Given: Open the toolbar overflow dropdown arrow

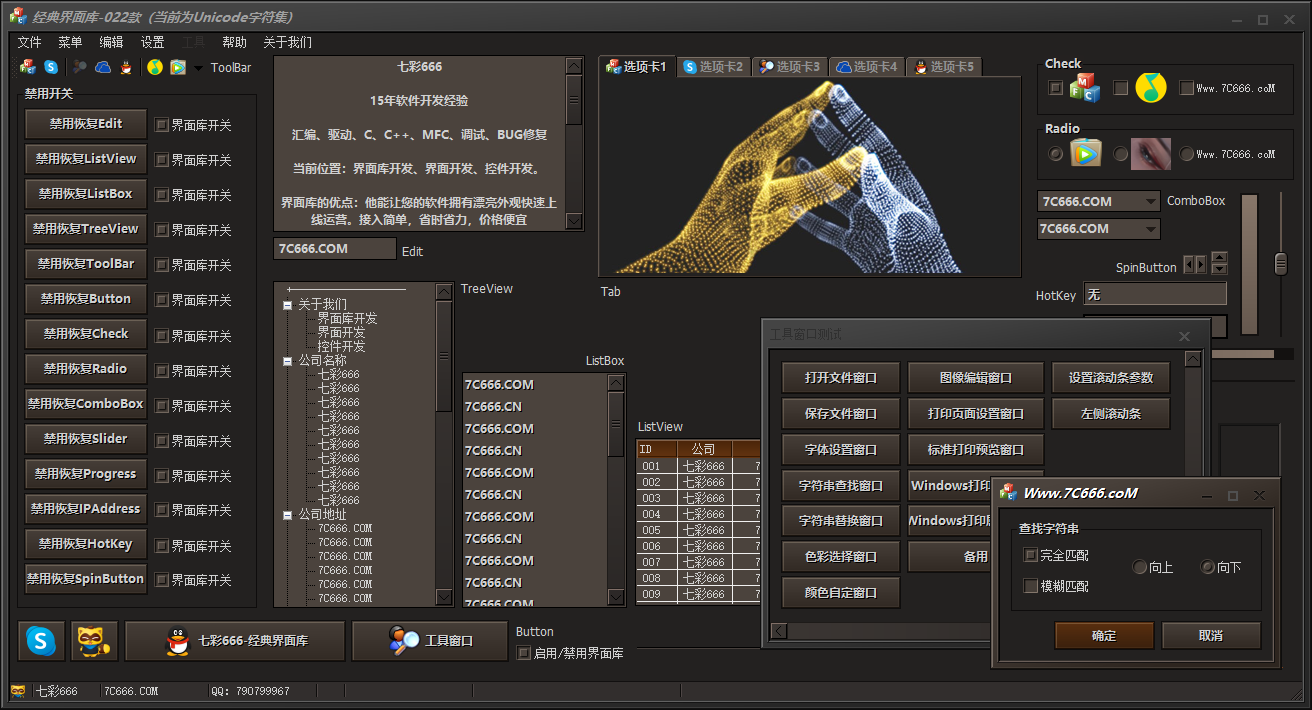Looking at the screenshot, I should click(198, 68).
